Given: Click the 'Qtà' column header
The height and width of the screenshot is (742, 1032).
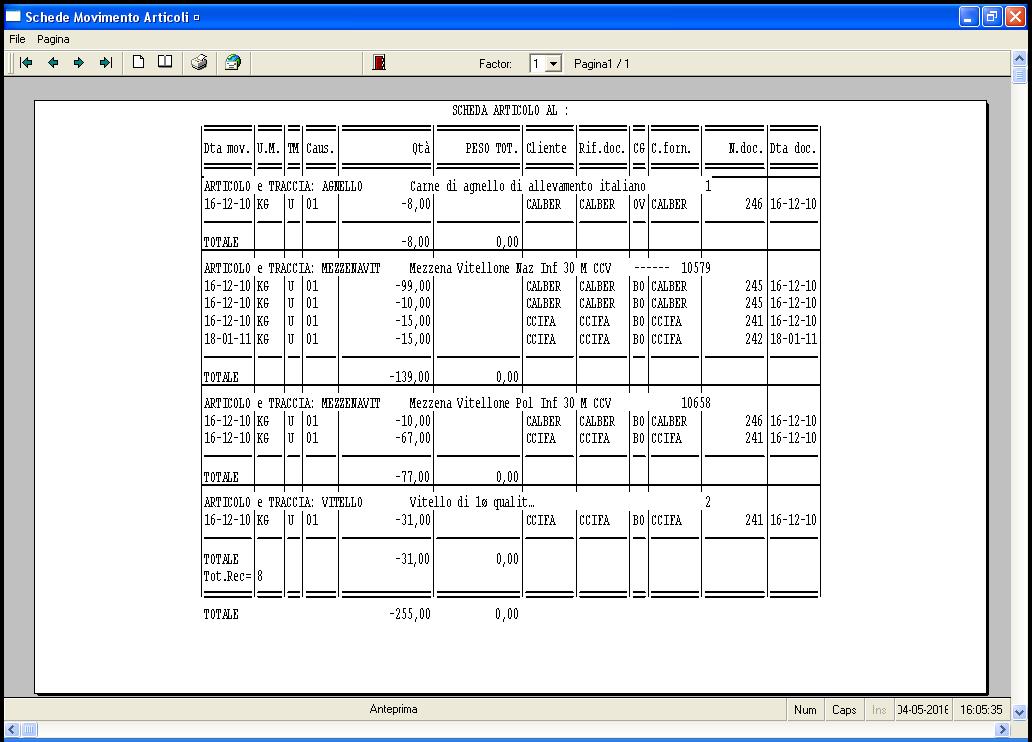Looking at the screenshot, I should tap(421, 148).
